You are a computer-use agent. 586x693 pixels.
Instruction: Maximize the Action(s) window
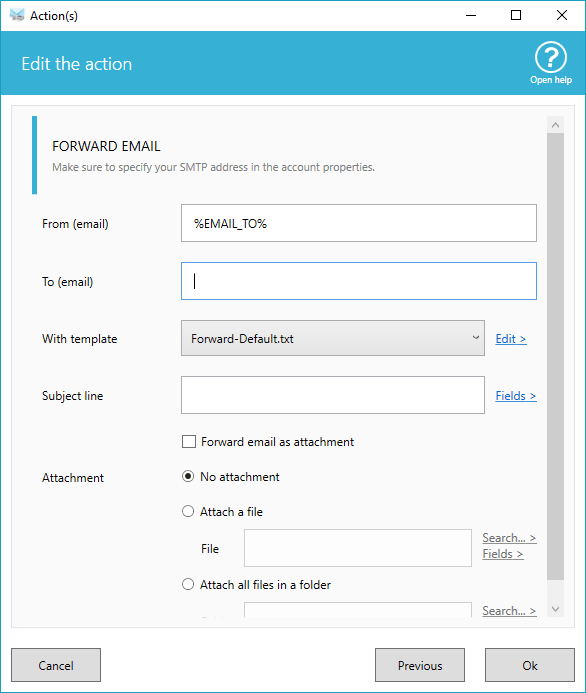[x=516, y=15]
